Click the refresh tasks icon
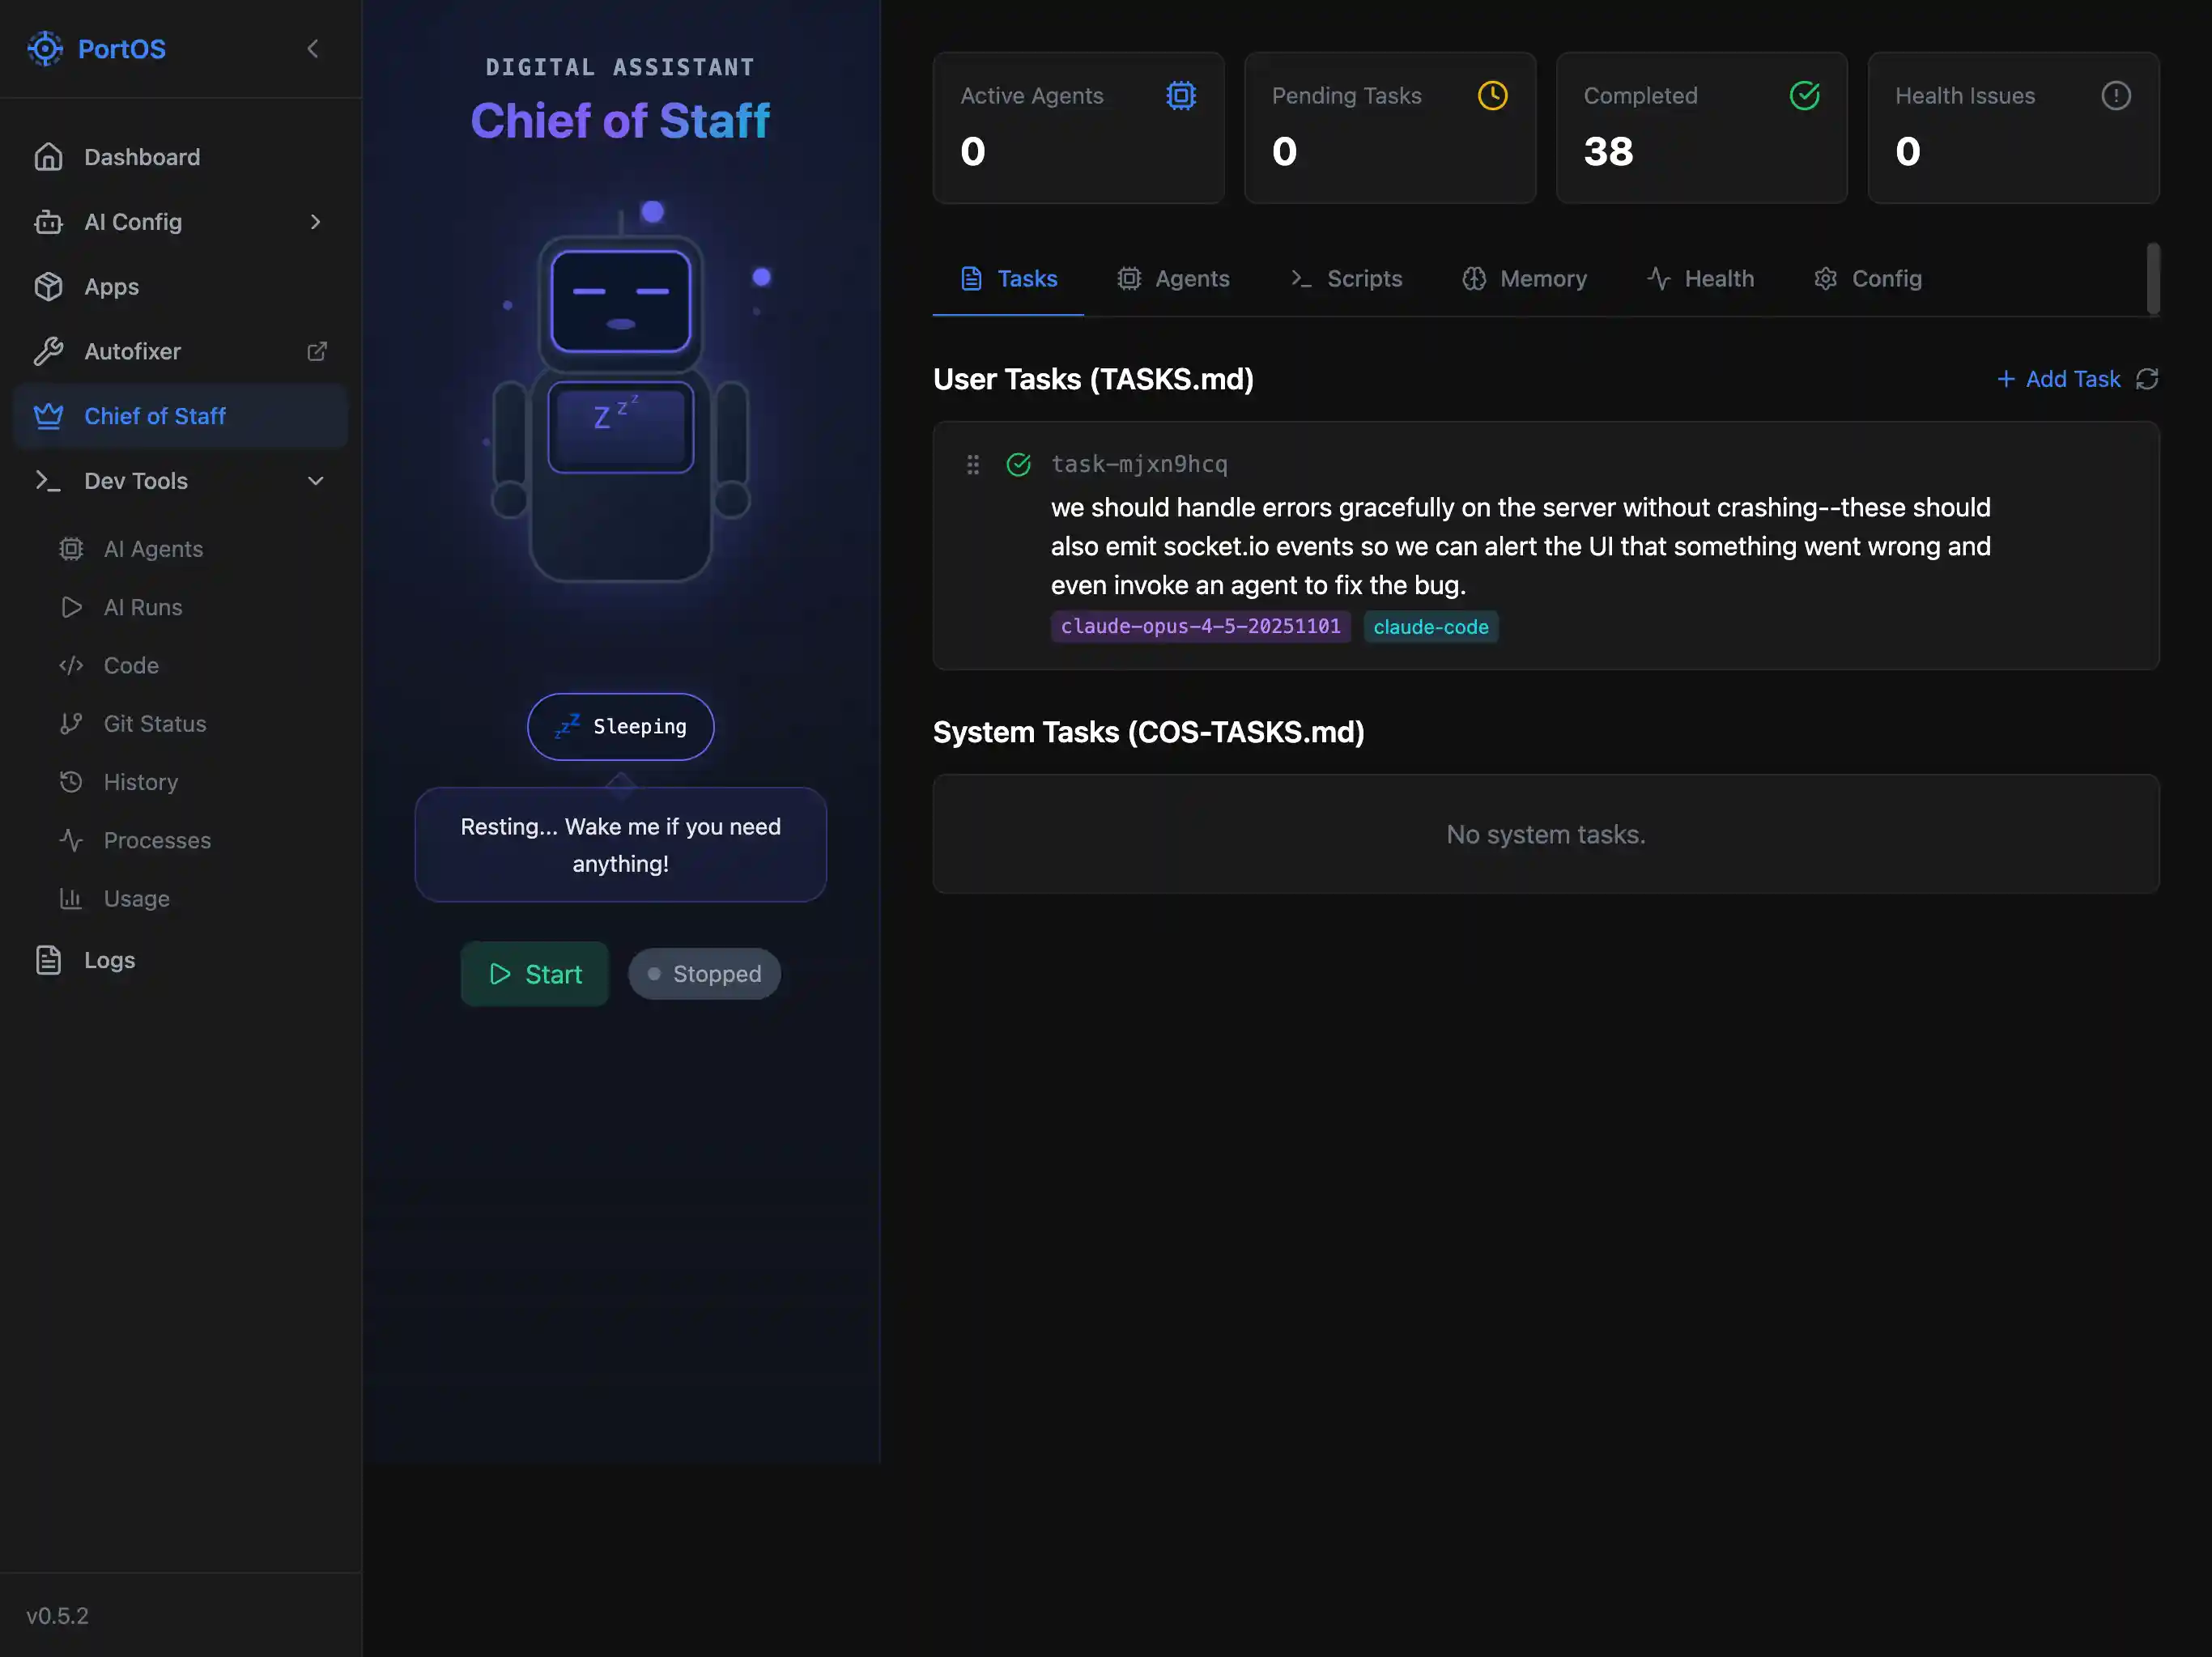2212x1657 pixels. pos(2146,379)
